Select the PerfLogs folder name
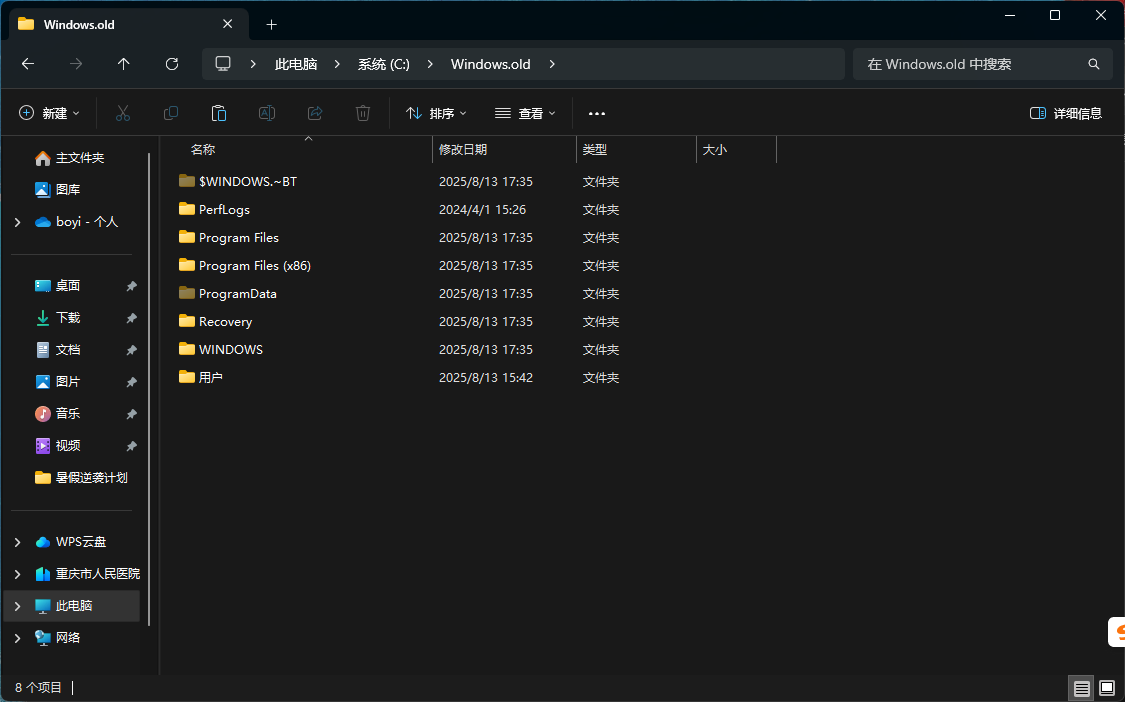Image resolution: width=1125 pixels, height=702 pixels. 225,210
